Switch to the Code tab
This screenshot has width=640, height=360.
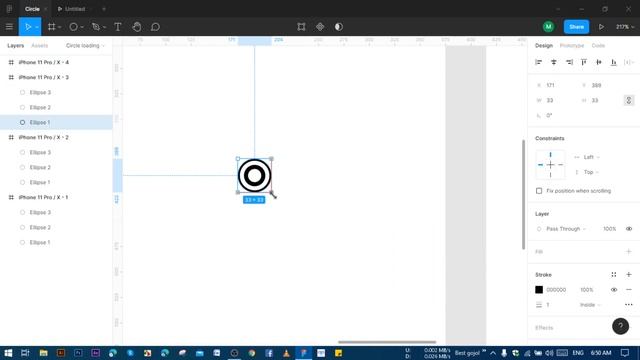click(598, 46)
